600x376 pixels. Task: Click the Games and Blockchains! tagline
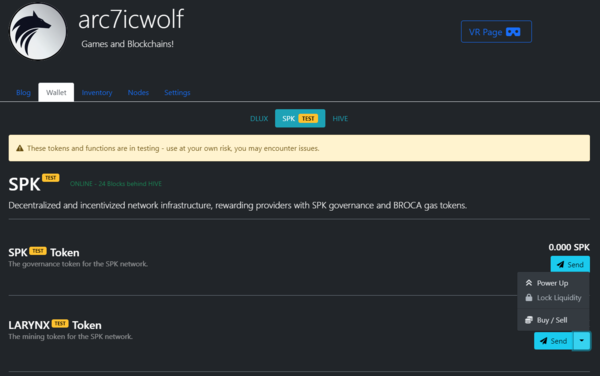tap(127, 44)
